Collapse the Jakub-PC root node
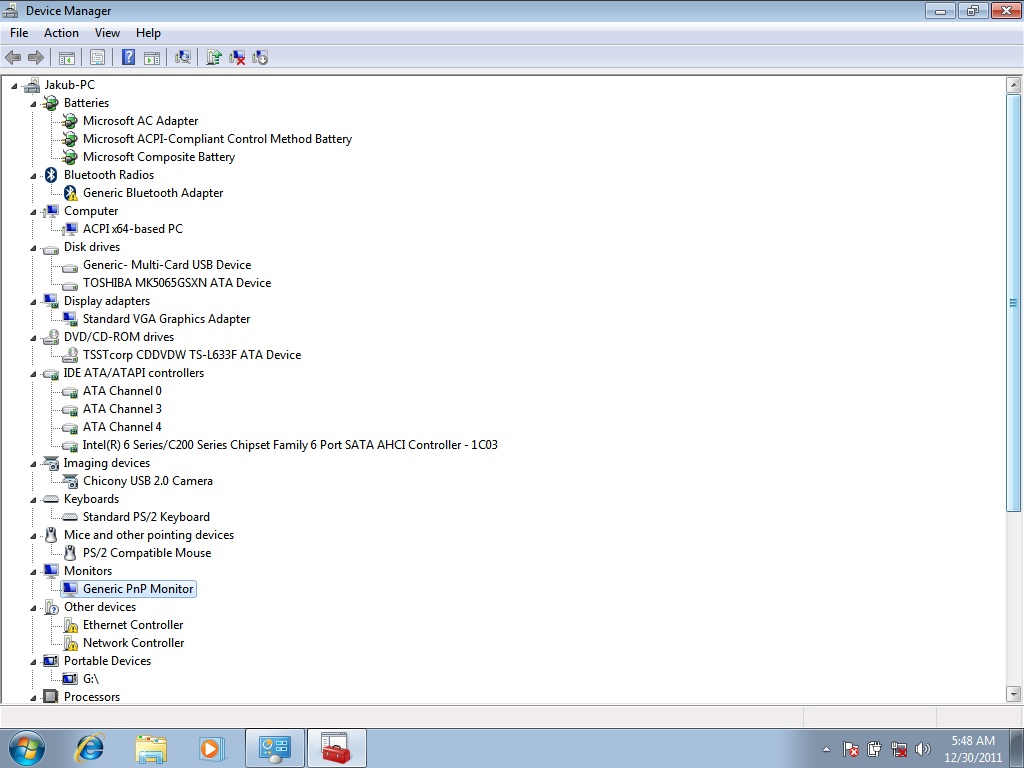 click(x=14, y=86)
